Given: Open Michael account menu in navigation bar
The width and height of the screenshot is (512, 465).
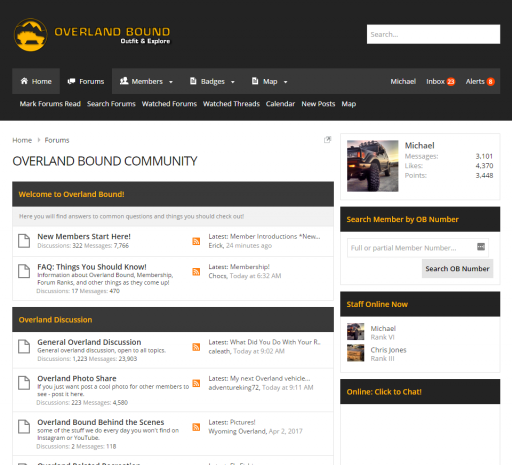Looking at the screenshot, I should pyautogui.click(x=403, y=82).
